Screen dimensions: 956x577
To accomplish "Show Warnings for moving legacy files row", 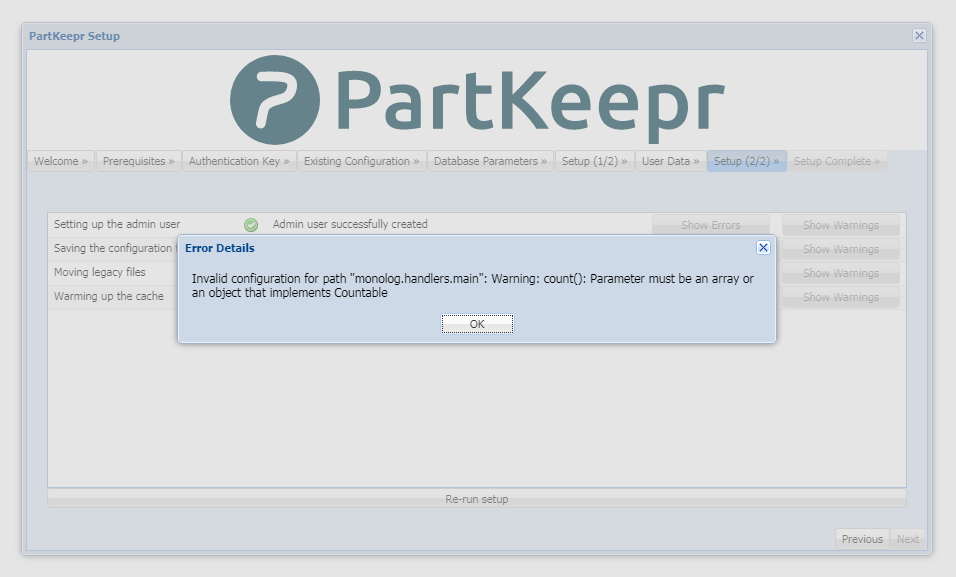I will [x=841, y=273].
